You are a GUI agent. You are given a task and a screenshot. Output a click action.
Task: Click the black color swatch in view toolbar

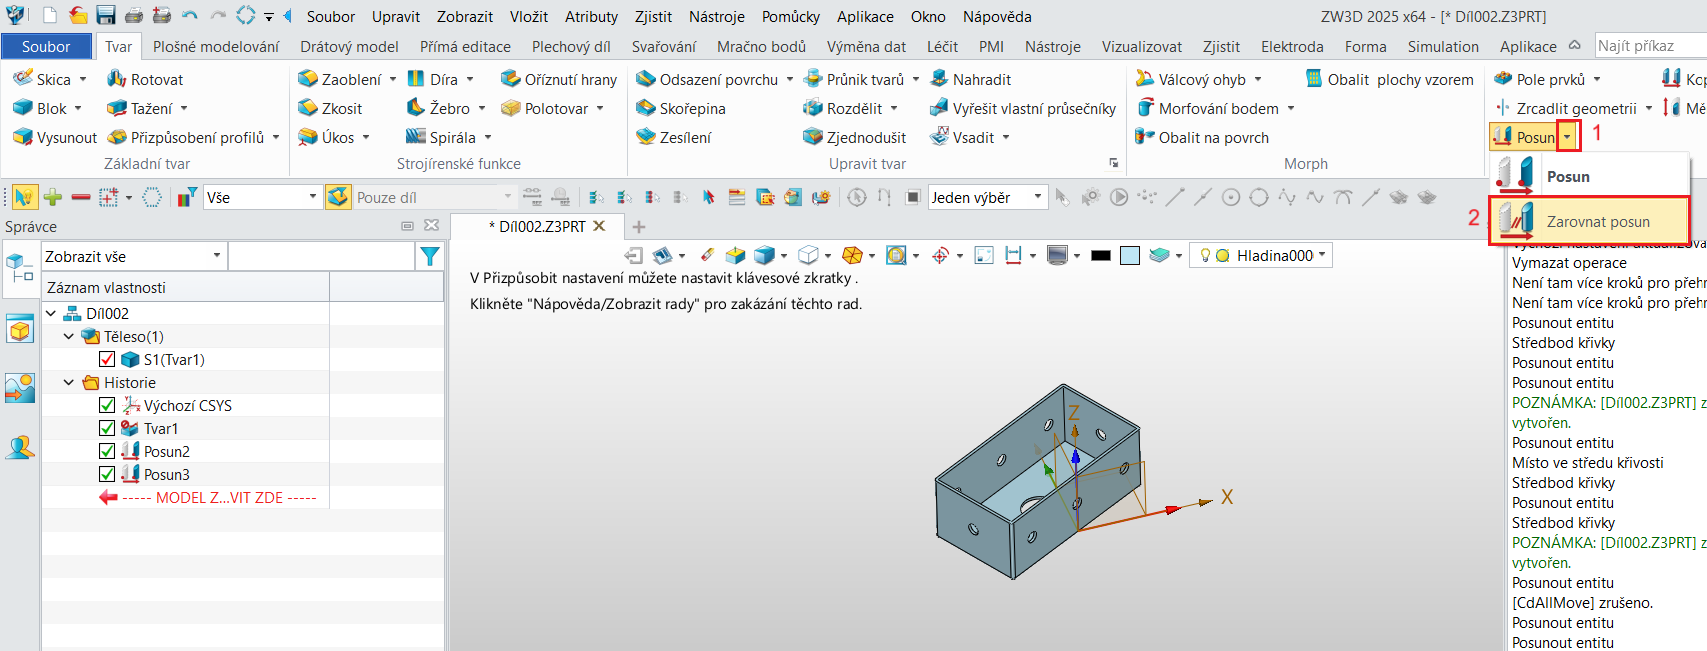tap(1101, 255)
